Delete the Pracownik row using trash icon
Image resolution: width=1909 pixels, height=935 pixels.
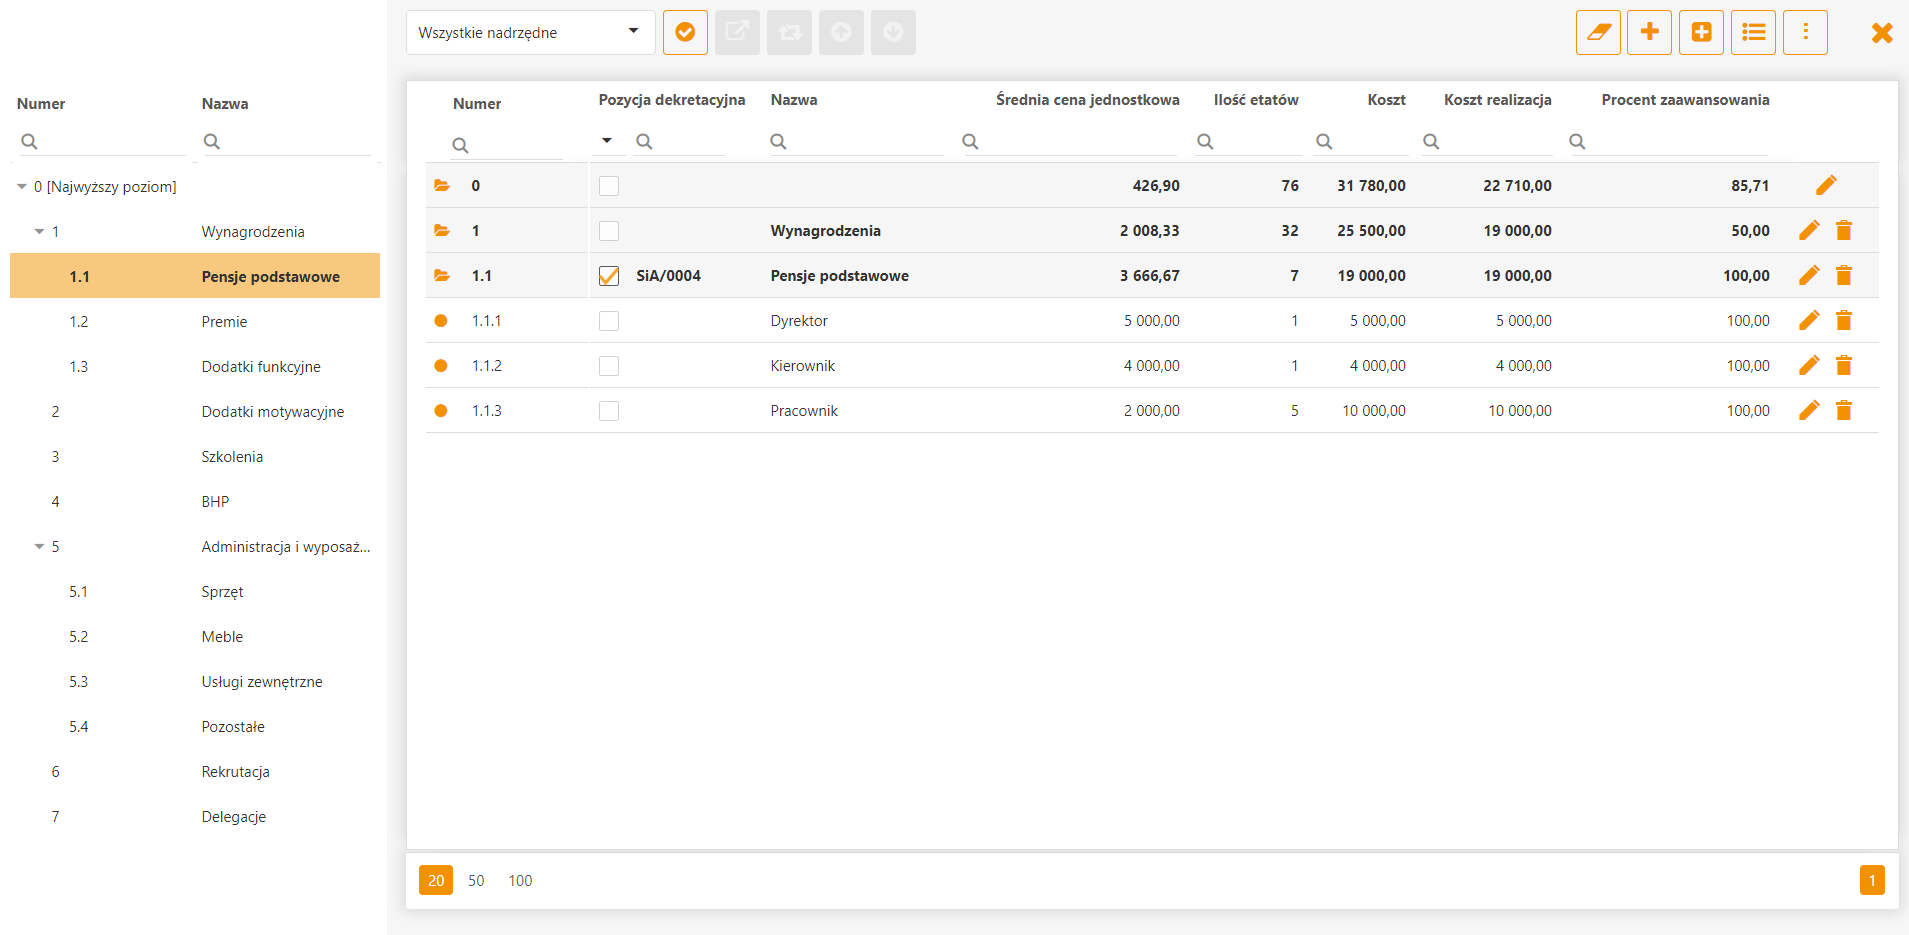tap(1844, 411)
